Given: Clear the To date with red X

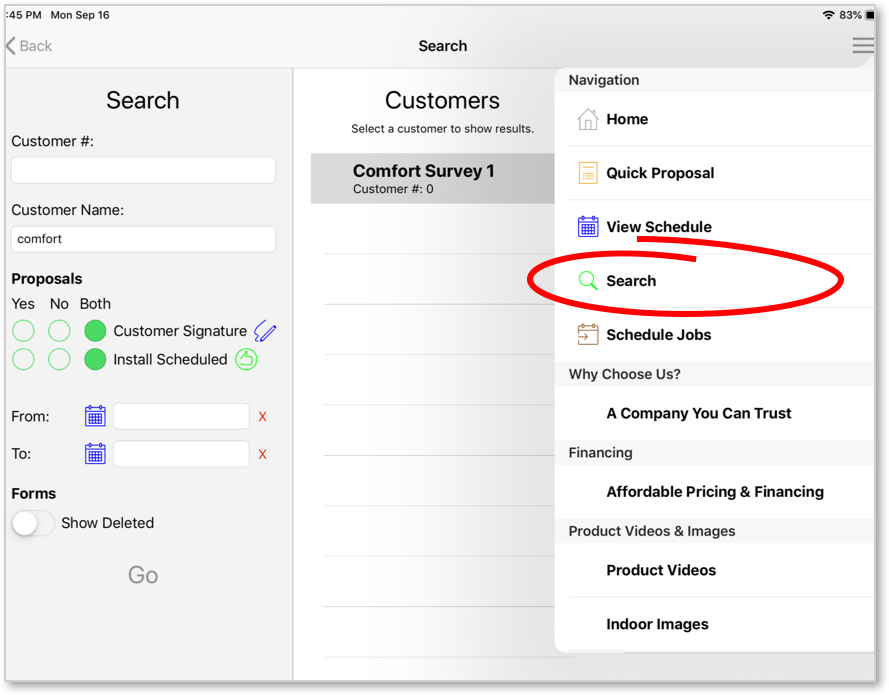Looking at the screenshot, I should tap(263, 454).
